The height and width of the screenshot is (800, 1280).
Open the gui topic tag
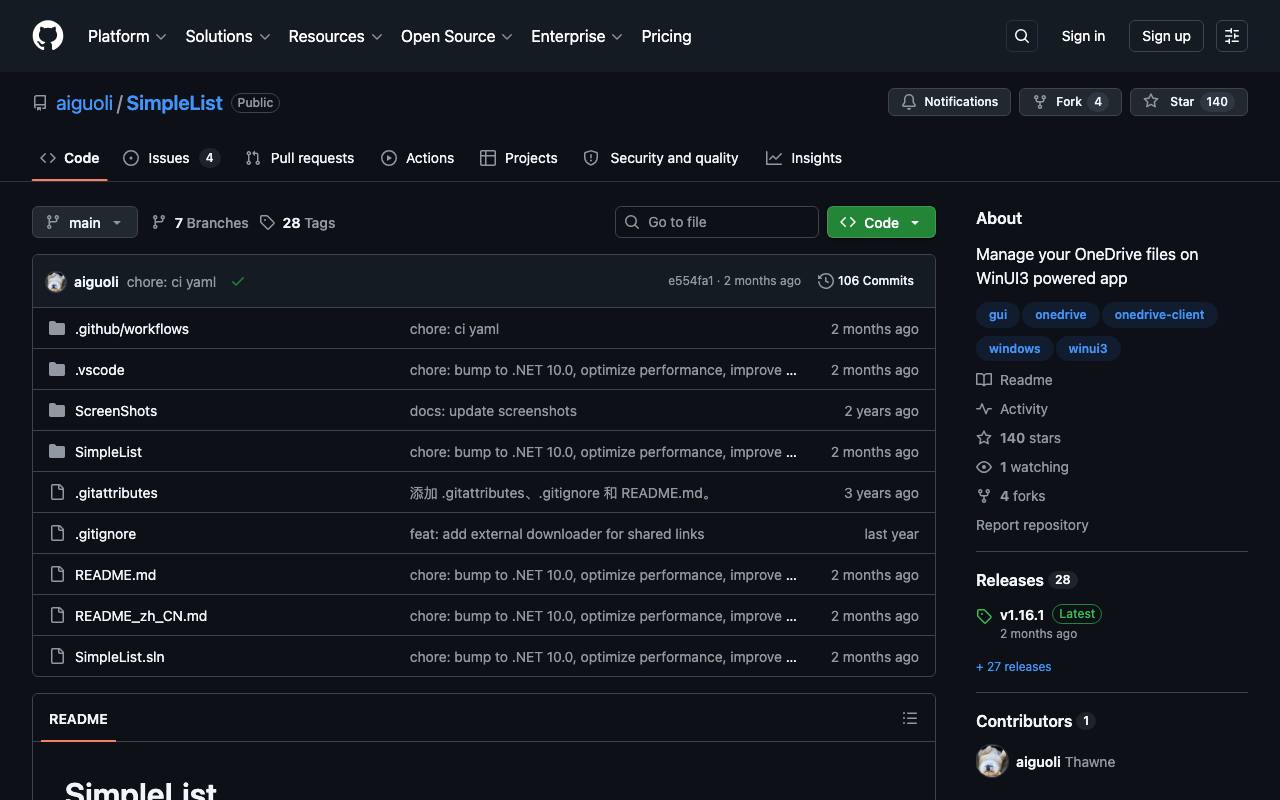998,315
